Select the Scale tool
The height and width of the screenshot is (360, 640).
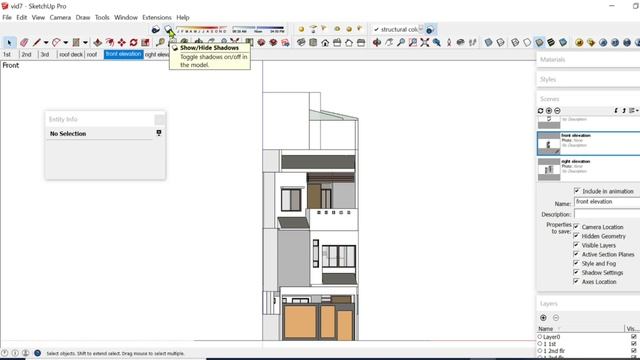[145, 42]
